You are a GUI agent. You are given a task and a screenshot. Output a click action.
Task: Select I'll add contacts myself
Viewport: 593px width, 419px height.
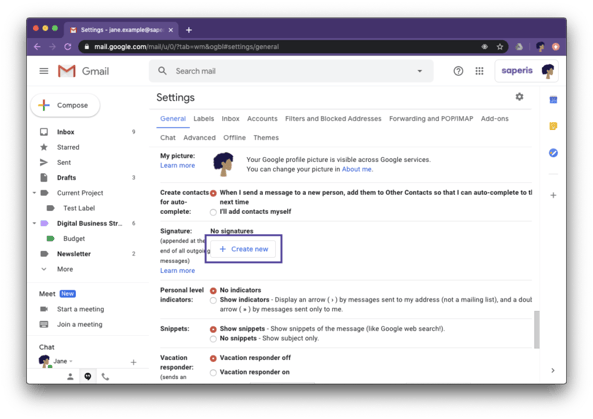click(x=213, y=212)
